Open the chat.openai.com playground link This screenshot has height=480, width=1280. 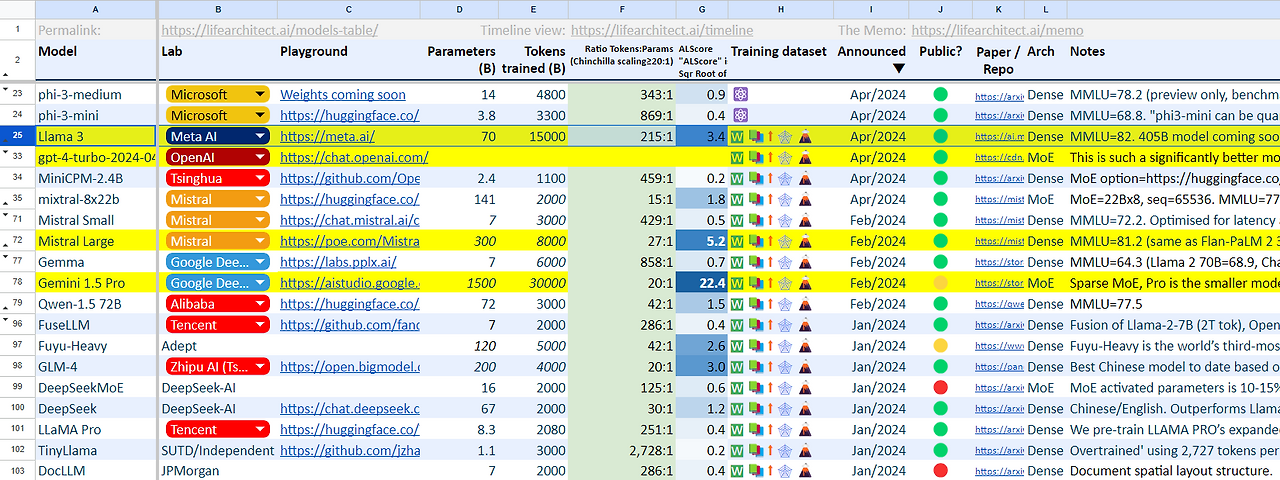pos(354,157)
